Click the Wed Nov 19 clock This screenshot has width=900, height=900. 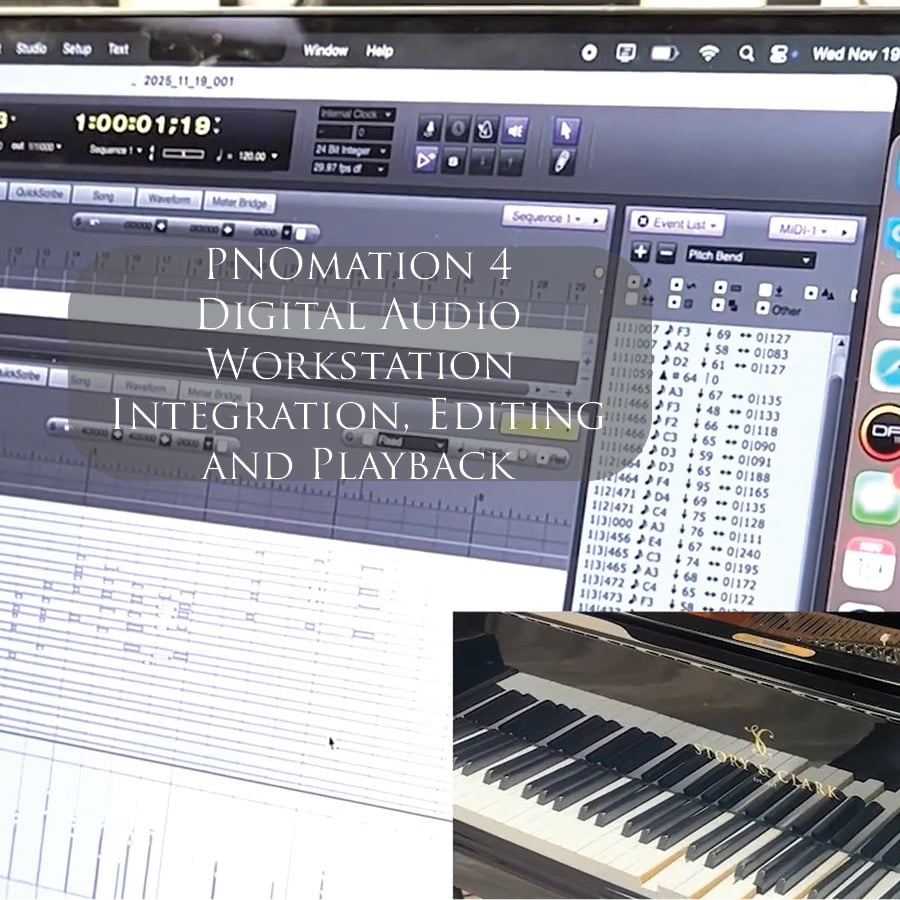point(855,54)
